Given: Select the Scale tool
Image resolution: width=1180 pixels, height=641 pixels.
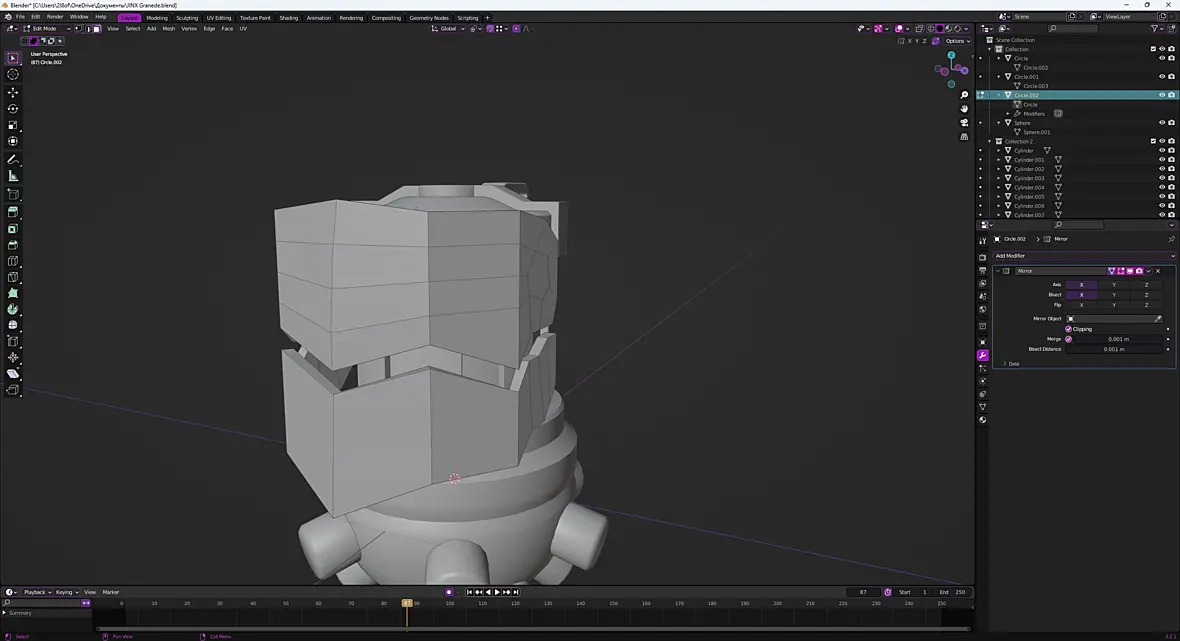Looking at the screenshot, I should coord(13,125).
